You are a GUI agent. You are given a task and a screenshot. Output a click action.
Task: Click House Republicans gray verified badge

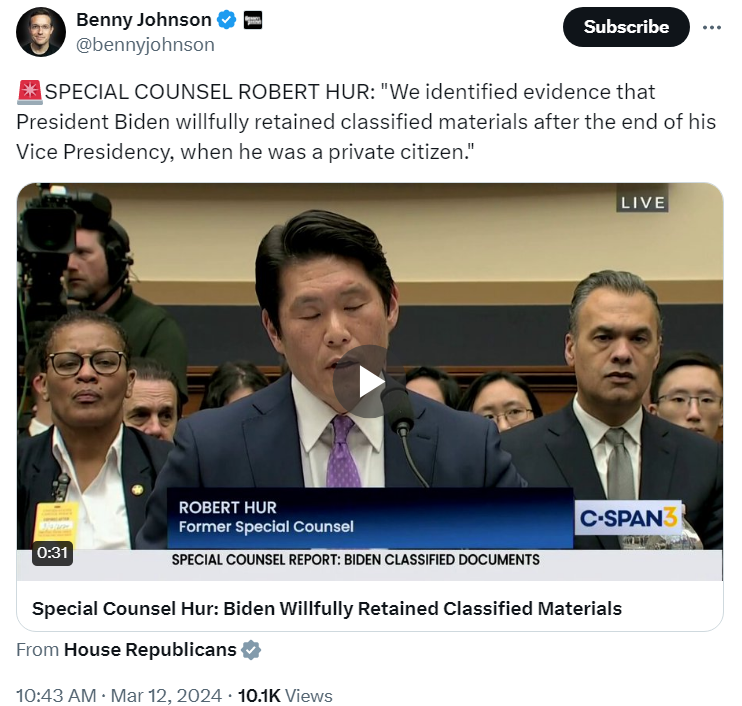(251, 650)
